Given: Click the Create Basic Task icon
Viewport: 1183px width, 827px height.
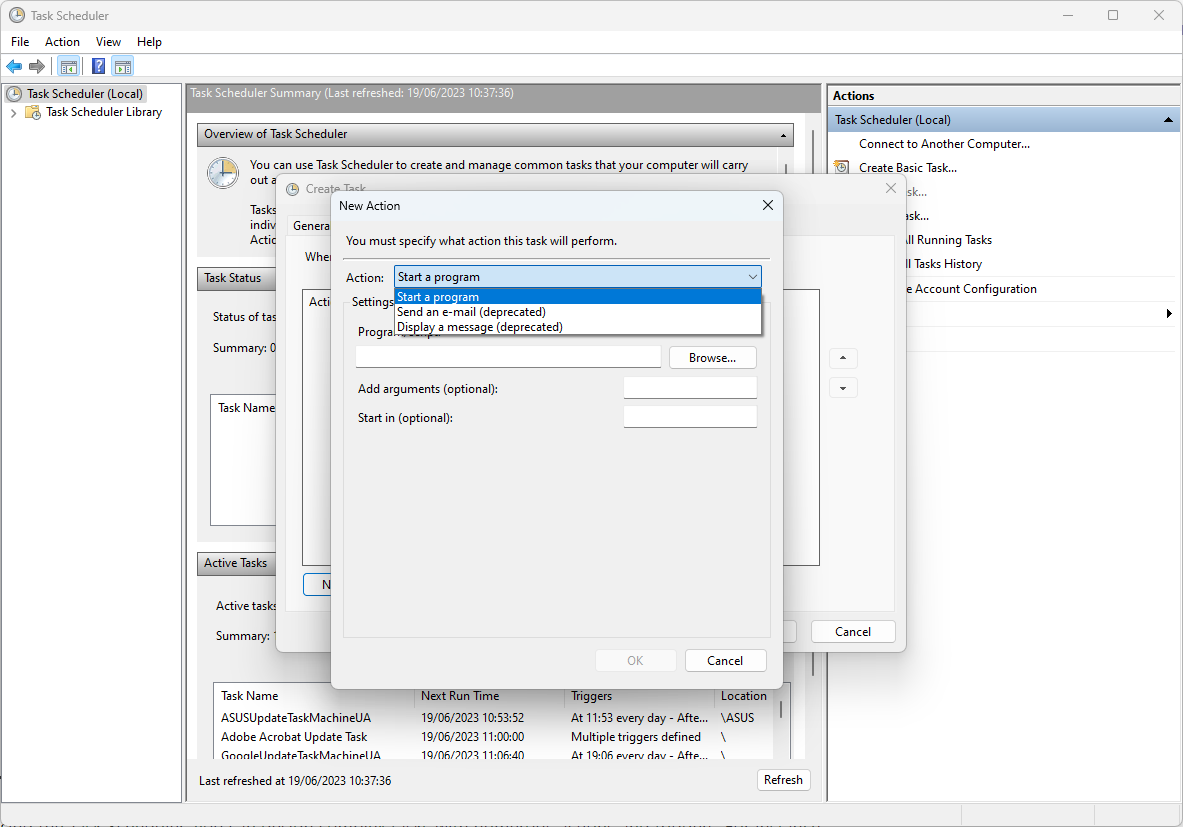Looking at the screenshot, I should click(842, 168).
